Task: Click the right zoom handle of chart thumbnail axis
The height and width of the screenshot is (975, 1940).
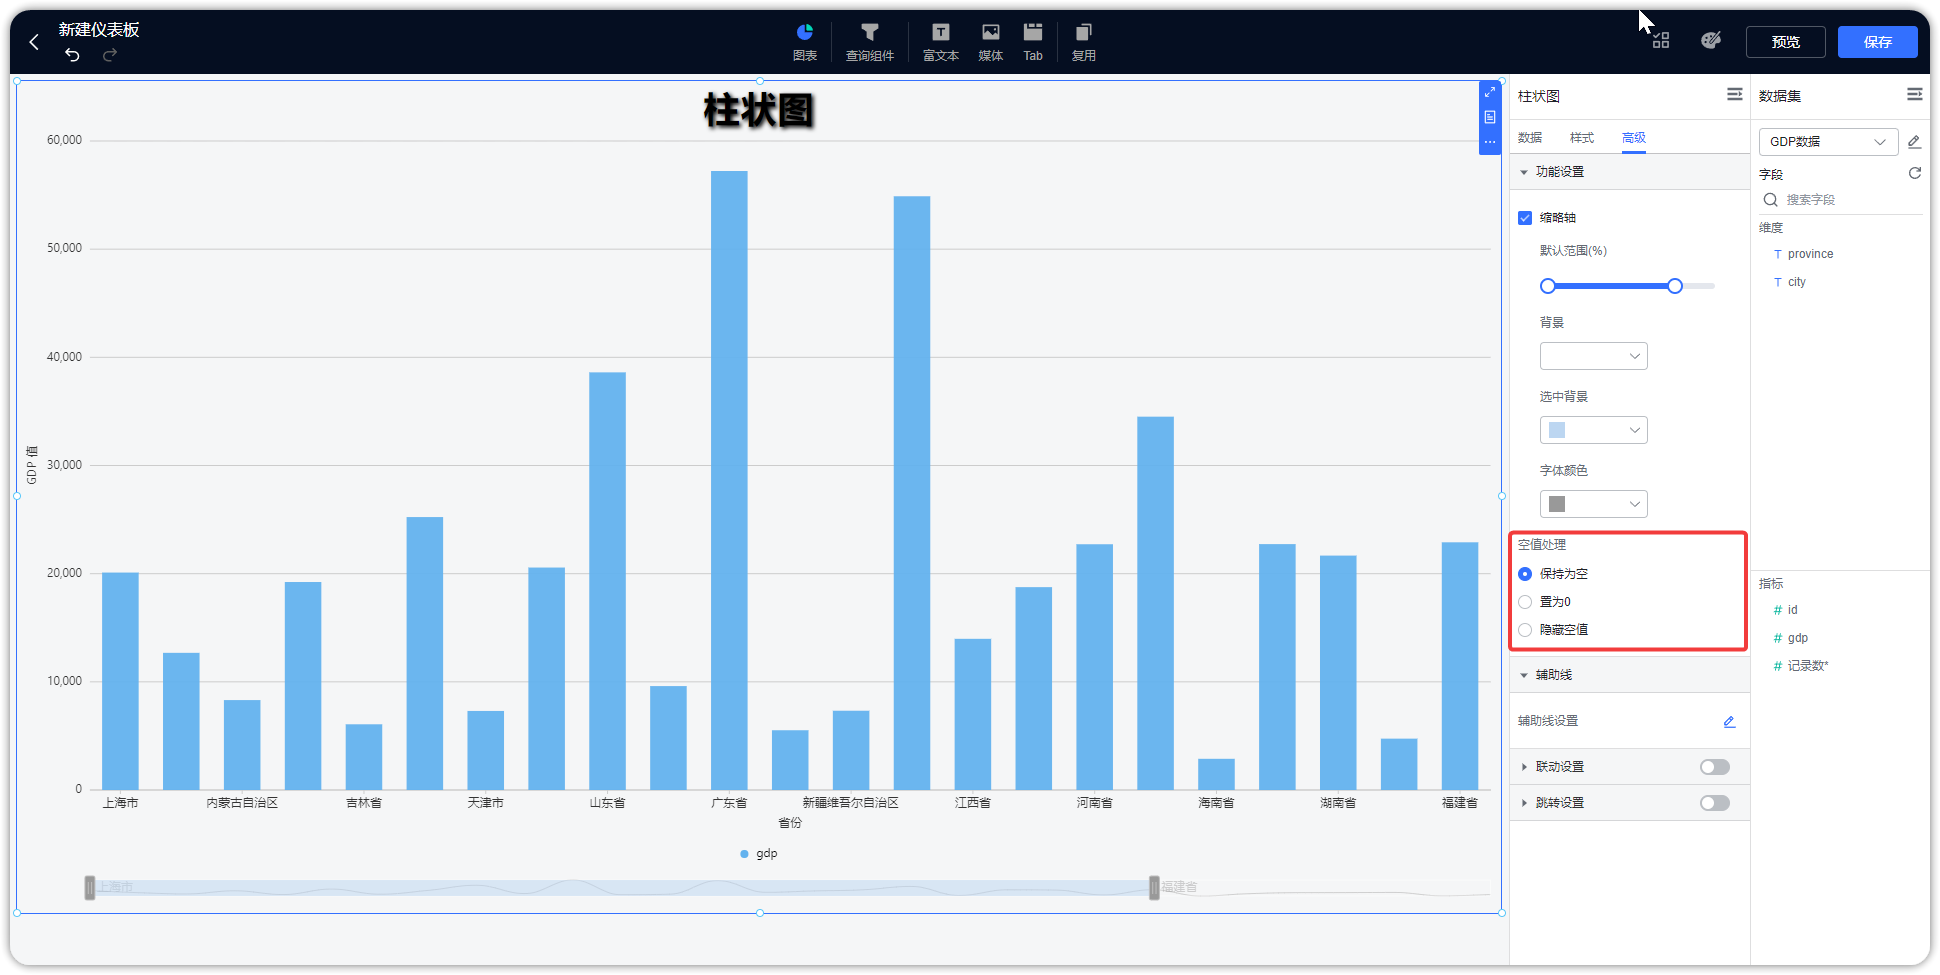Action: [x=1154, y=887]
